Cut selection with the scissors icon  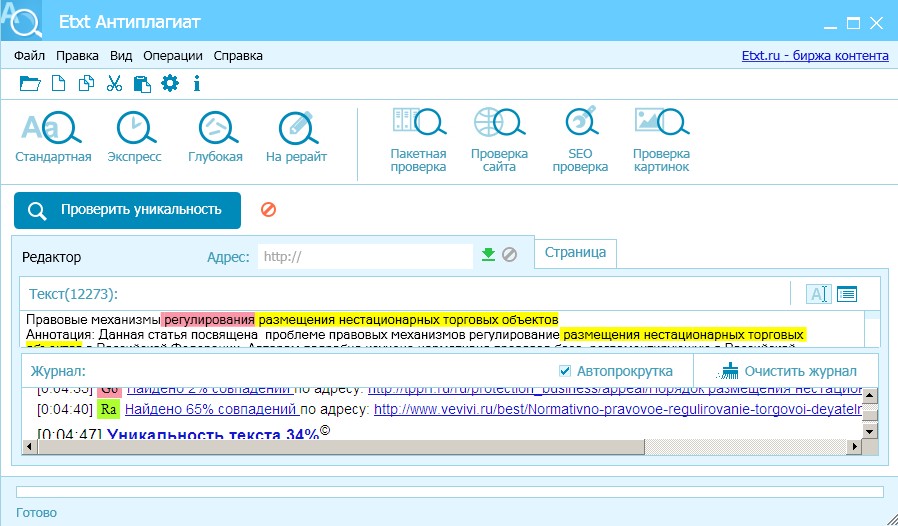115,84
